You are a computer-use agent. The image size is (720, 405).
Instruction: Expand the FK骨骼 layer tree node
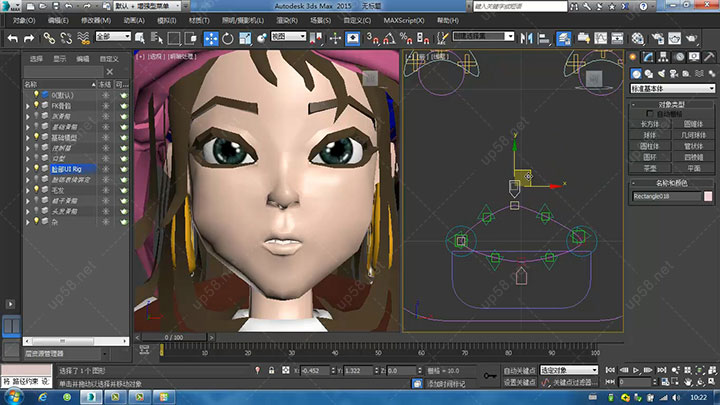(x=28, y=106)
